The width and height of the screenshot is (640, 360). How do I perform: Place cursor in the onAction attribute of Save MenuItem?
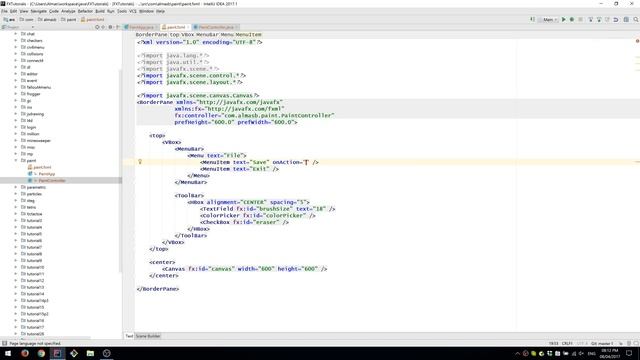pos(306,162)
